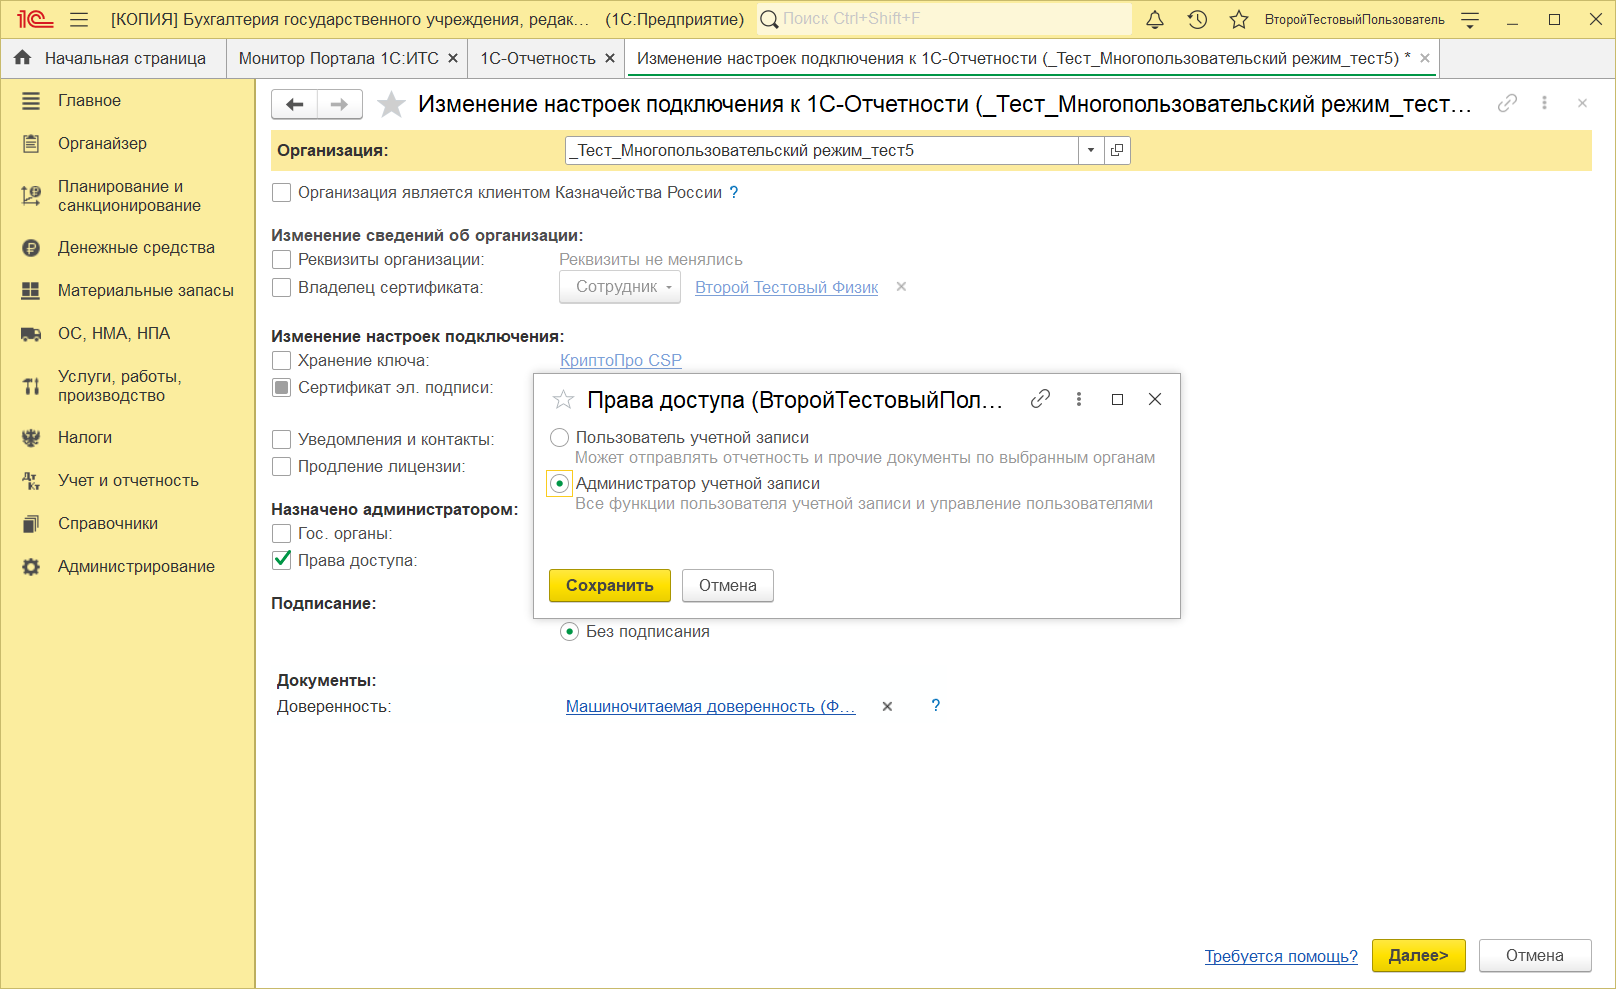The height and width of the screenshot is (989, 1616).
Task: Open help for power of attorney
Action: point(936,705)
